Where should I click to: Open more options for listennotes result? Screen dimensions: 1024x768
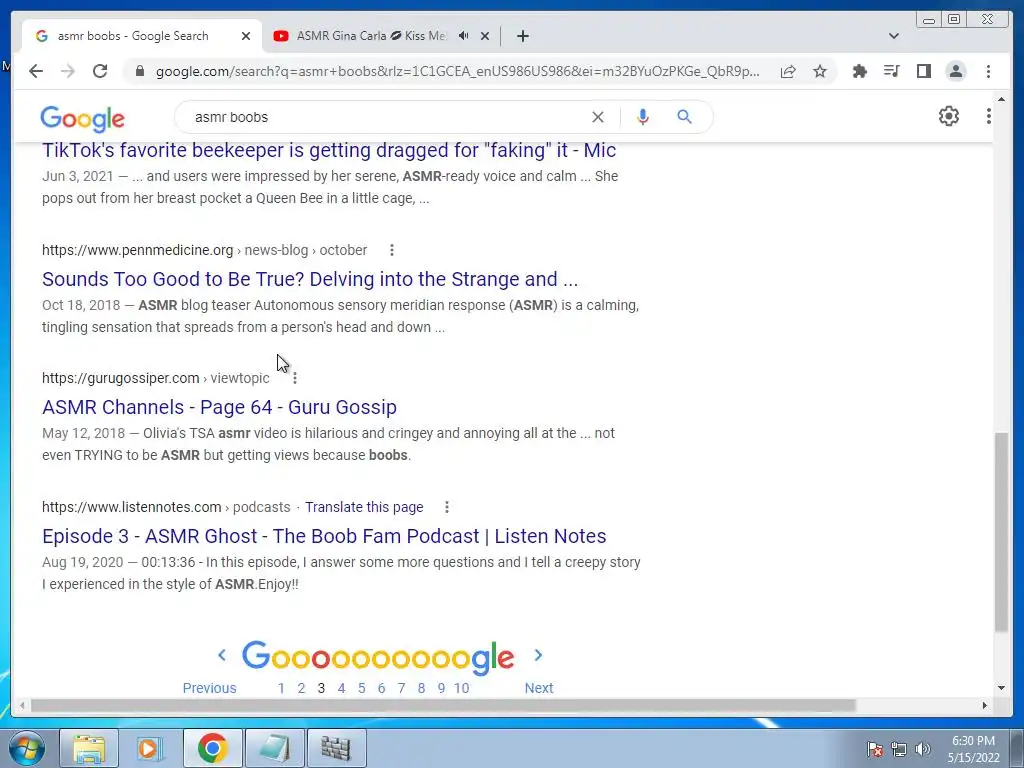pyautogui.click(x=447, y=507)
